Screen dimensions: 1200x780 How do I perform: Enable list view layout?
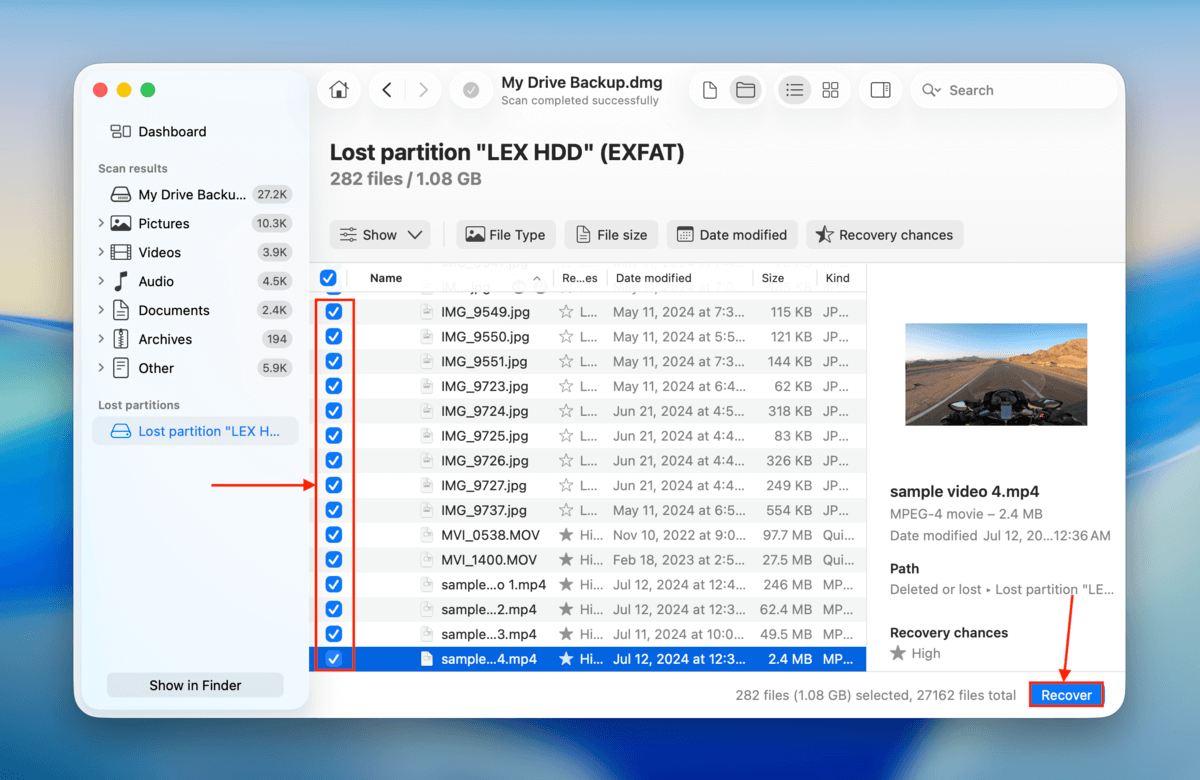click(794, 89)
